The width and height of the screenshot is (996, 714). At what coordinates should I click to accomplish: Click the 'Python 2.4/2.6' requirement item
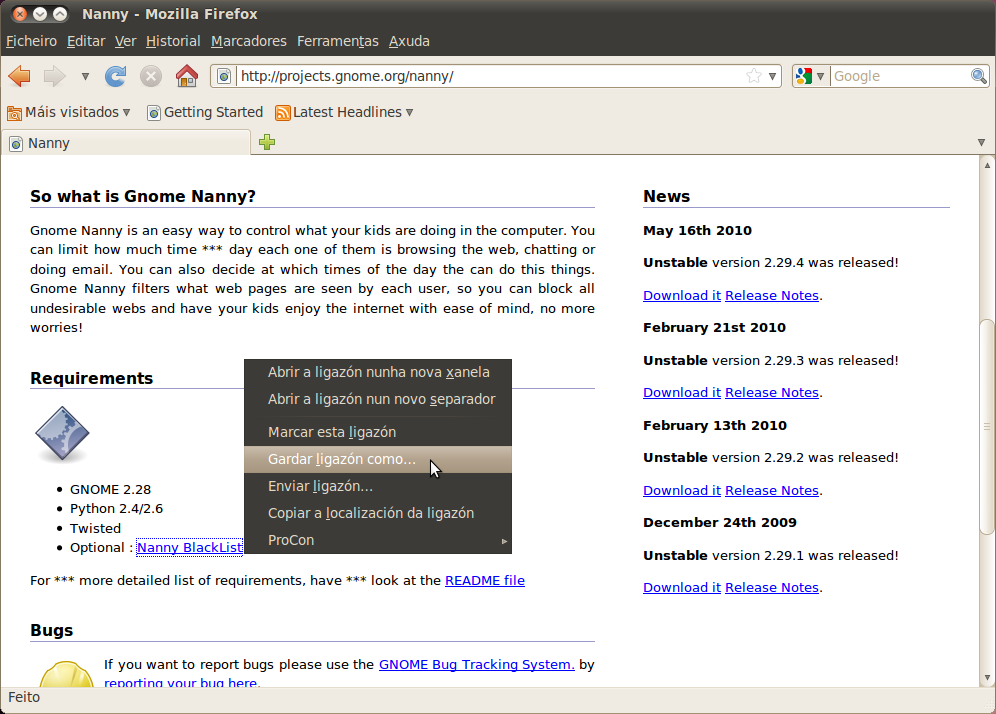pos(116,509)
